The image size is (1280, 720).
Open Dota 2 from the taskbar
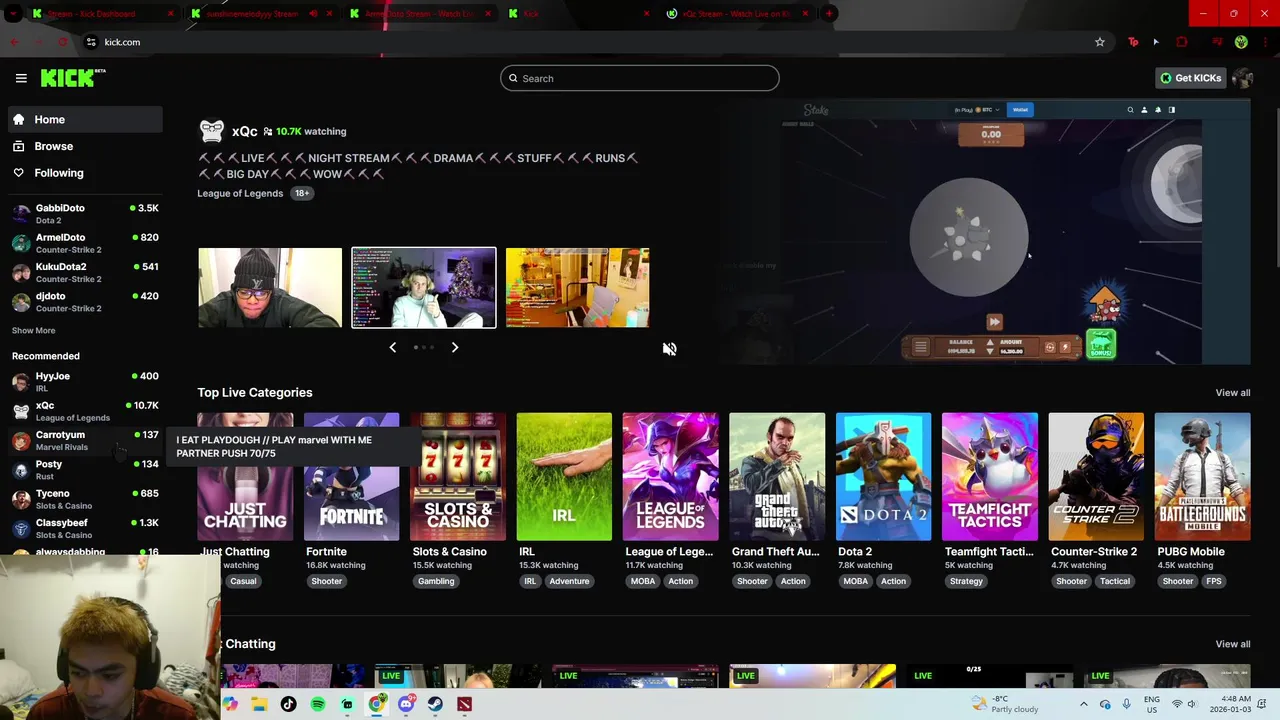pyautogui.click(x=464, y=704)
